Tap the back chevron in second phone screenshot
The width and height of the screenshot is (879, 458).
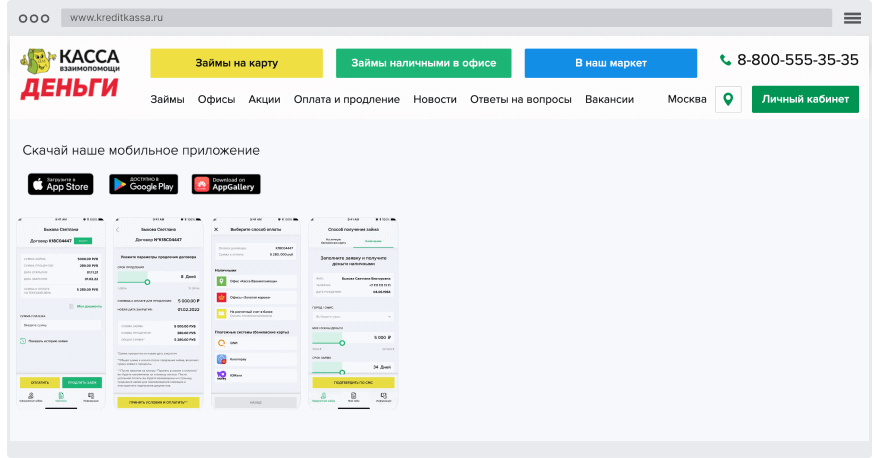click(118, 230)
